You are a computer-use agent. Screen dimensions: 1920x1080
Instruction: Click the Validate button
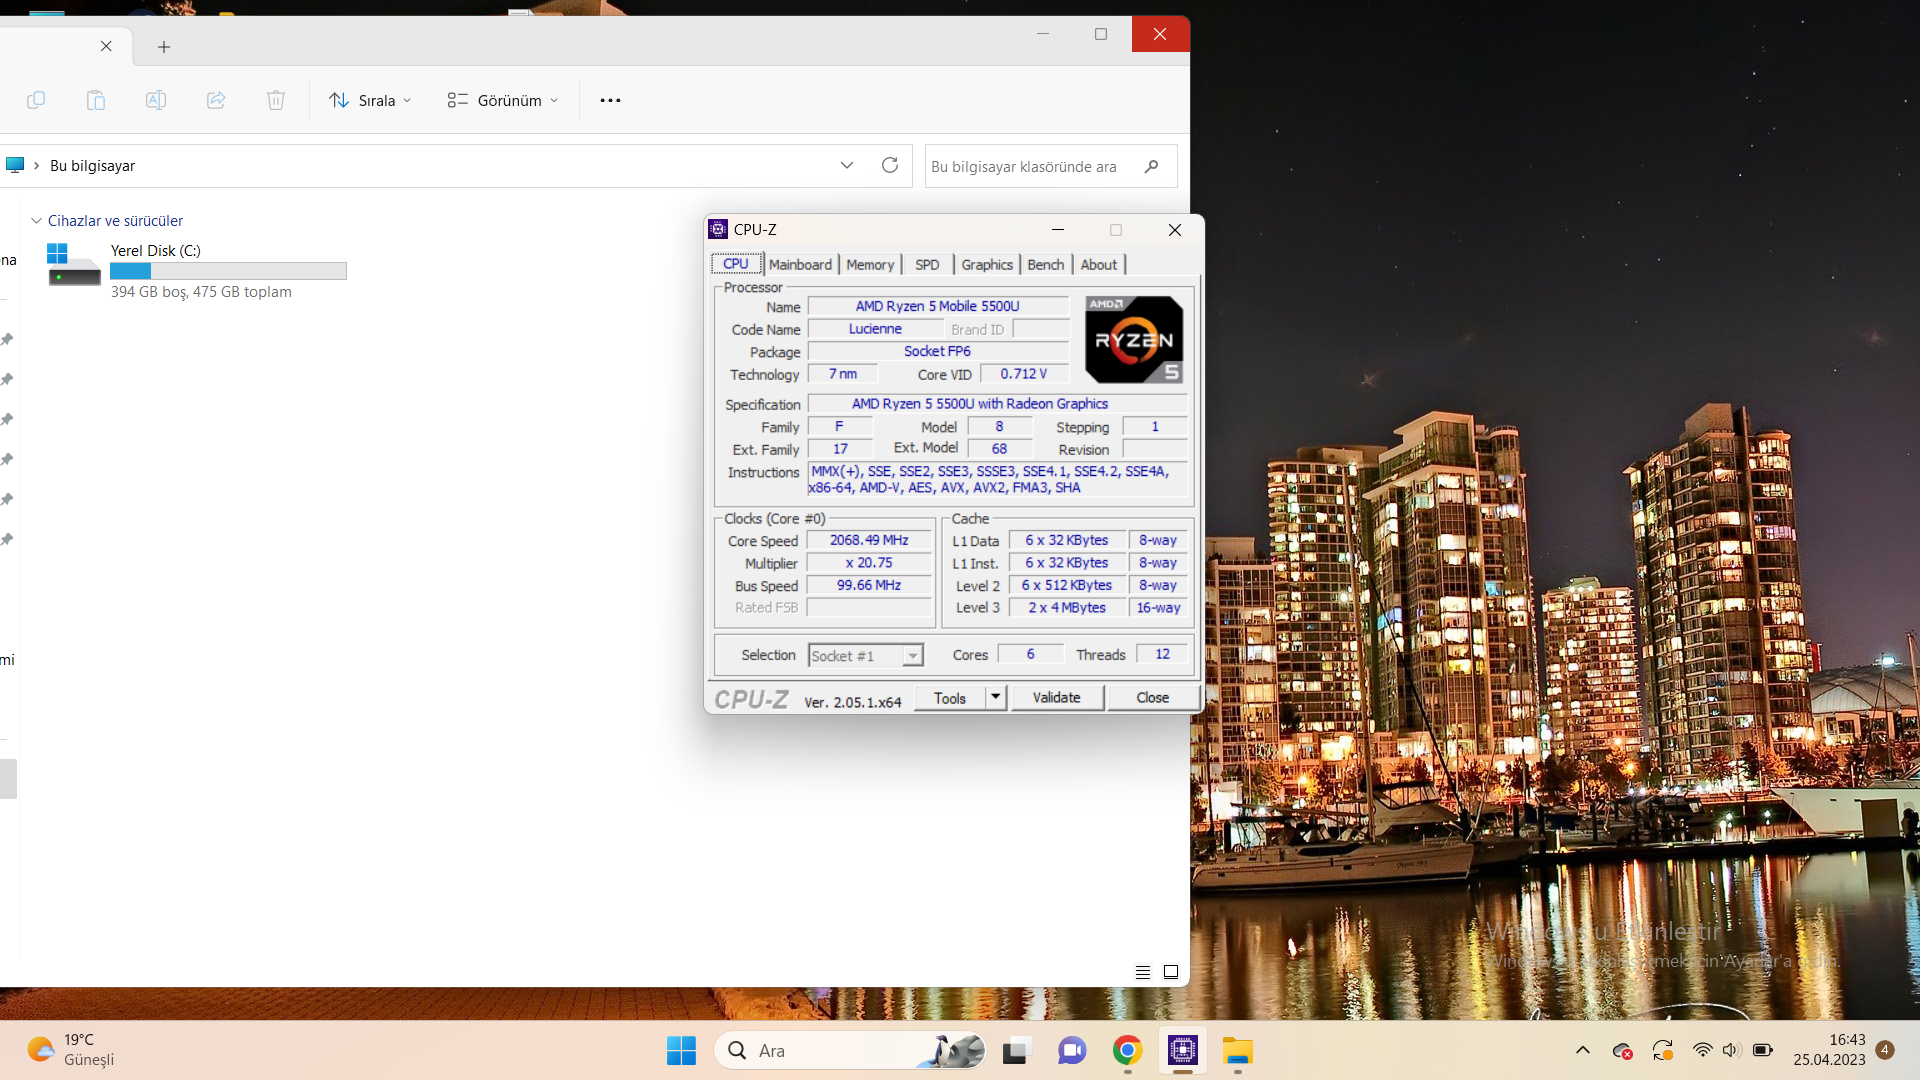1056,697
